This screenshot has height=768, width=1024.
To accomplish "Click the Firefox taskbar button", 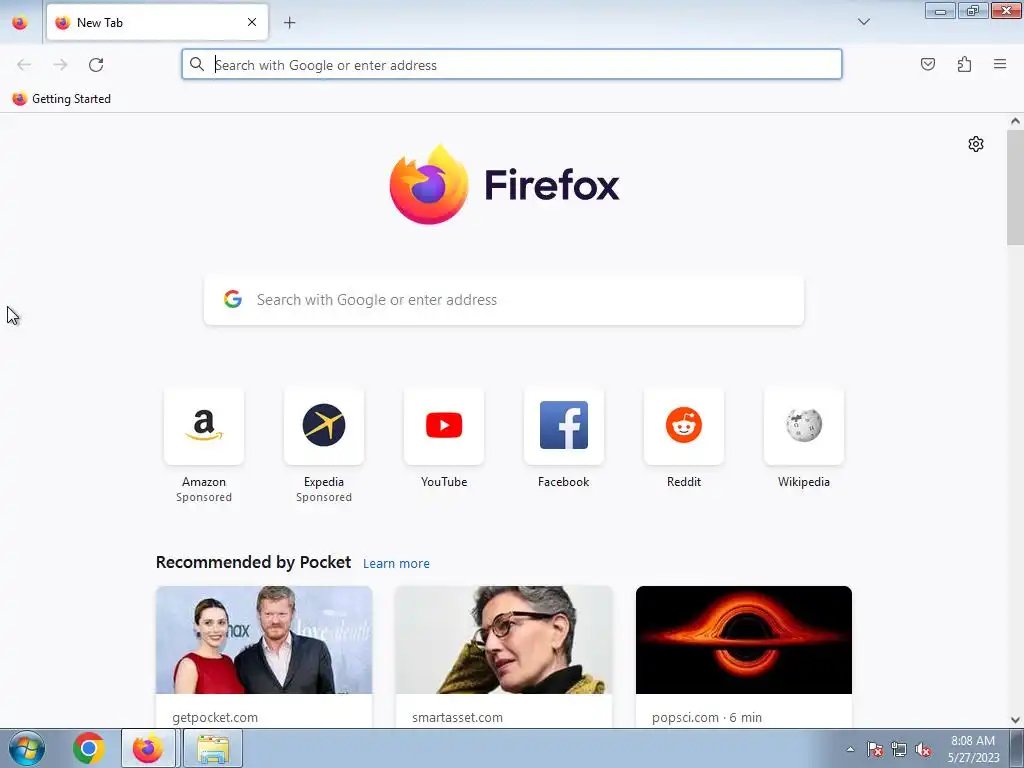I will 148,748.
